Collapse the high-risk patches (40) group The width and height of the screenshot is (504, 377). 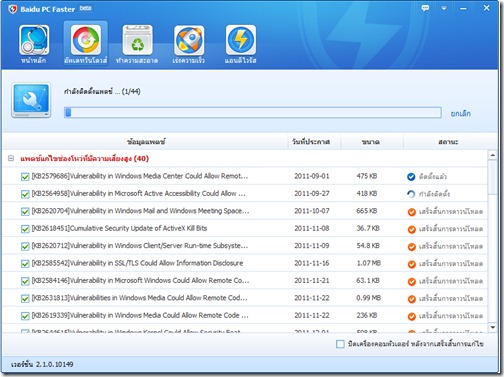(11, 158)
